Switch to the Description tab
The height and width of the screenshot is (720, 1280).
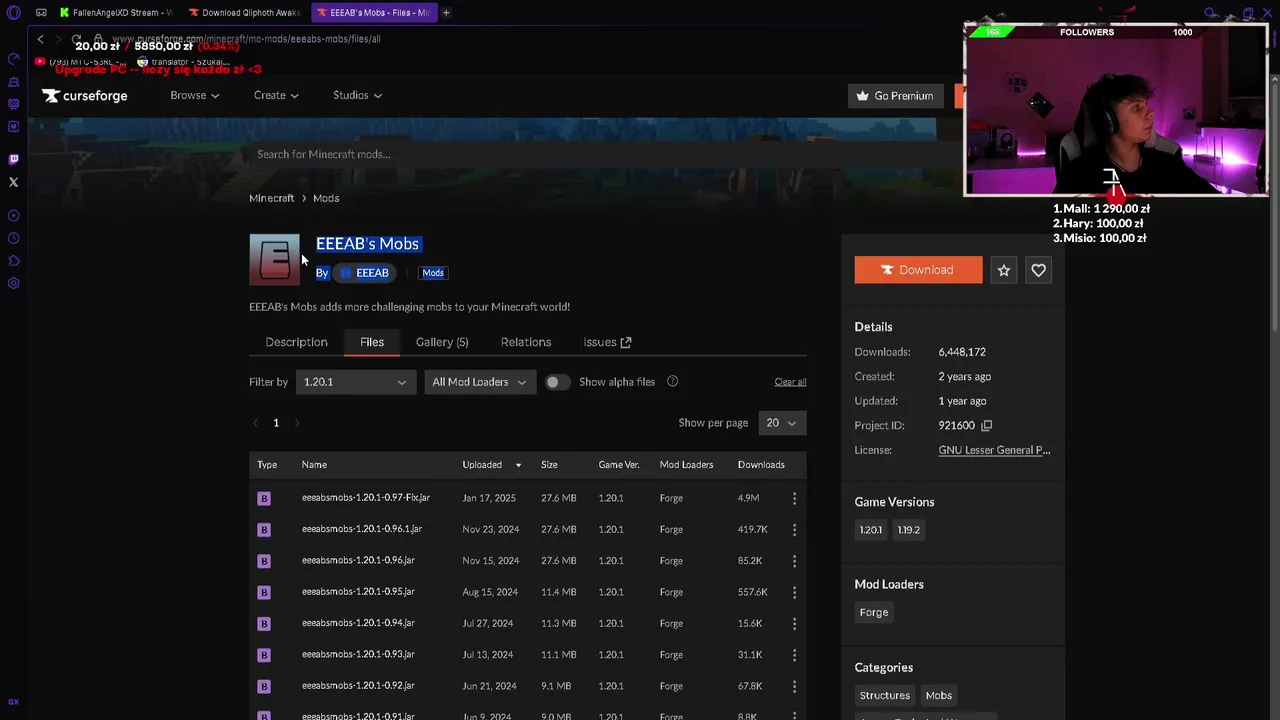(296, 342)
